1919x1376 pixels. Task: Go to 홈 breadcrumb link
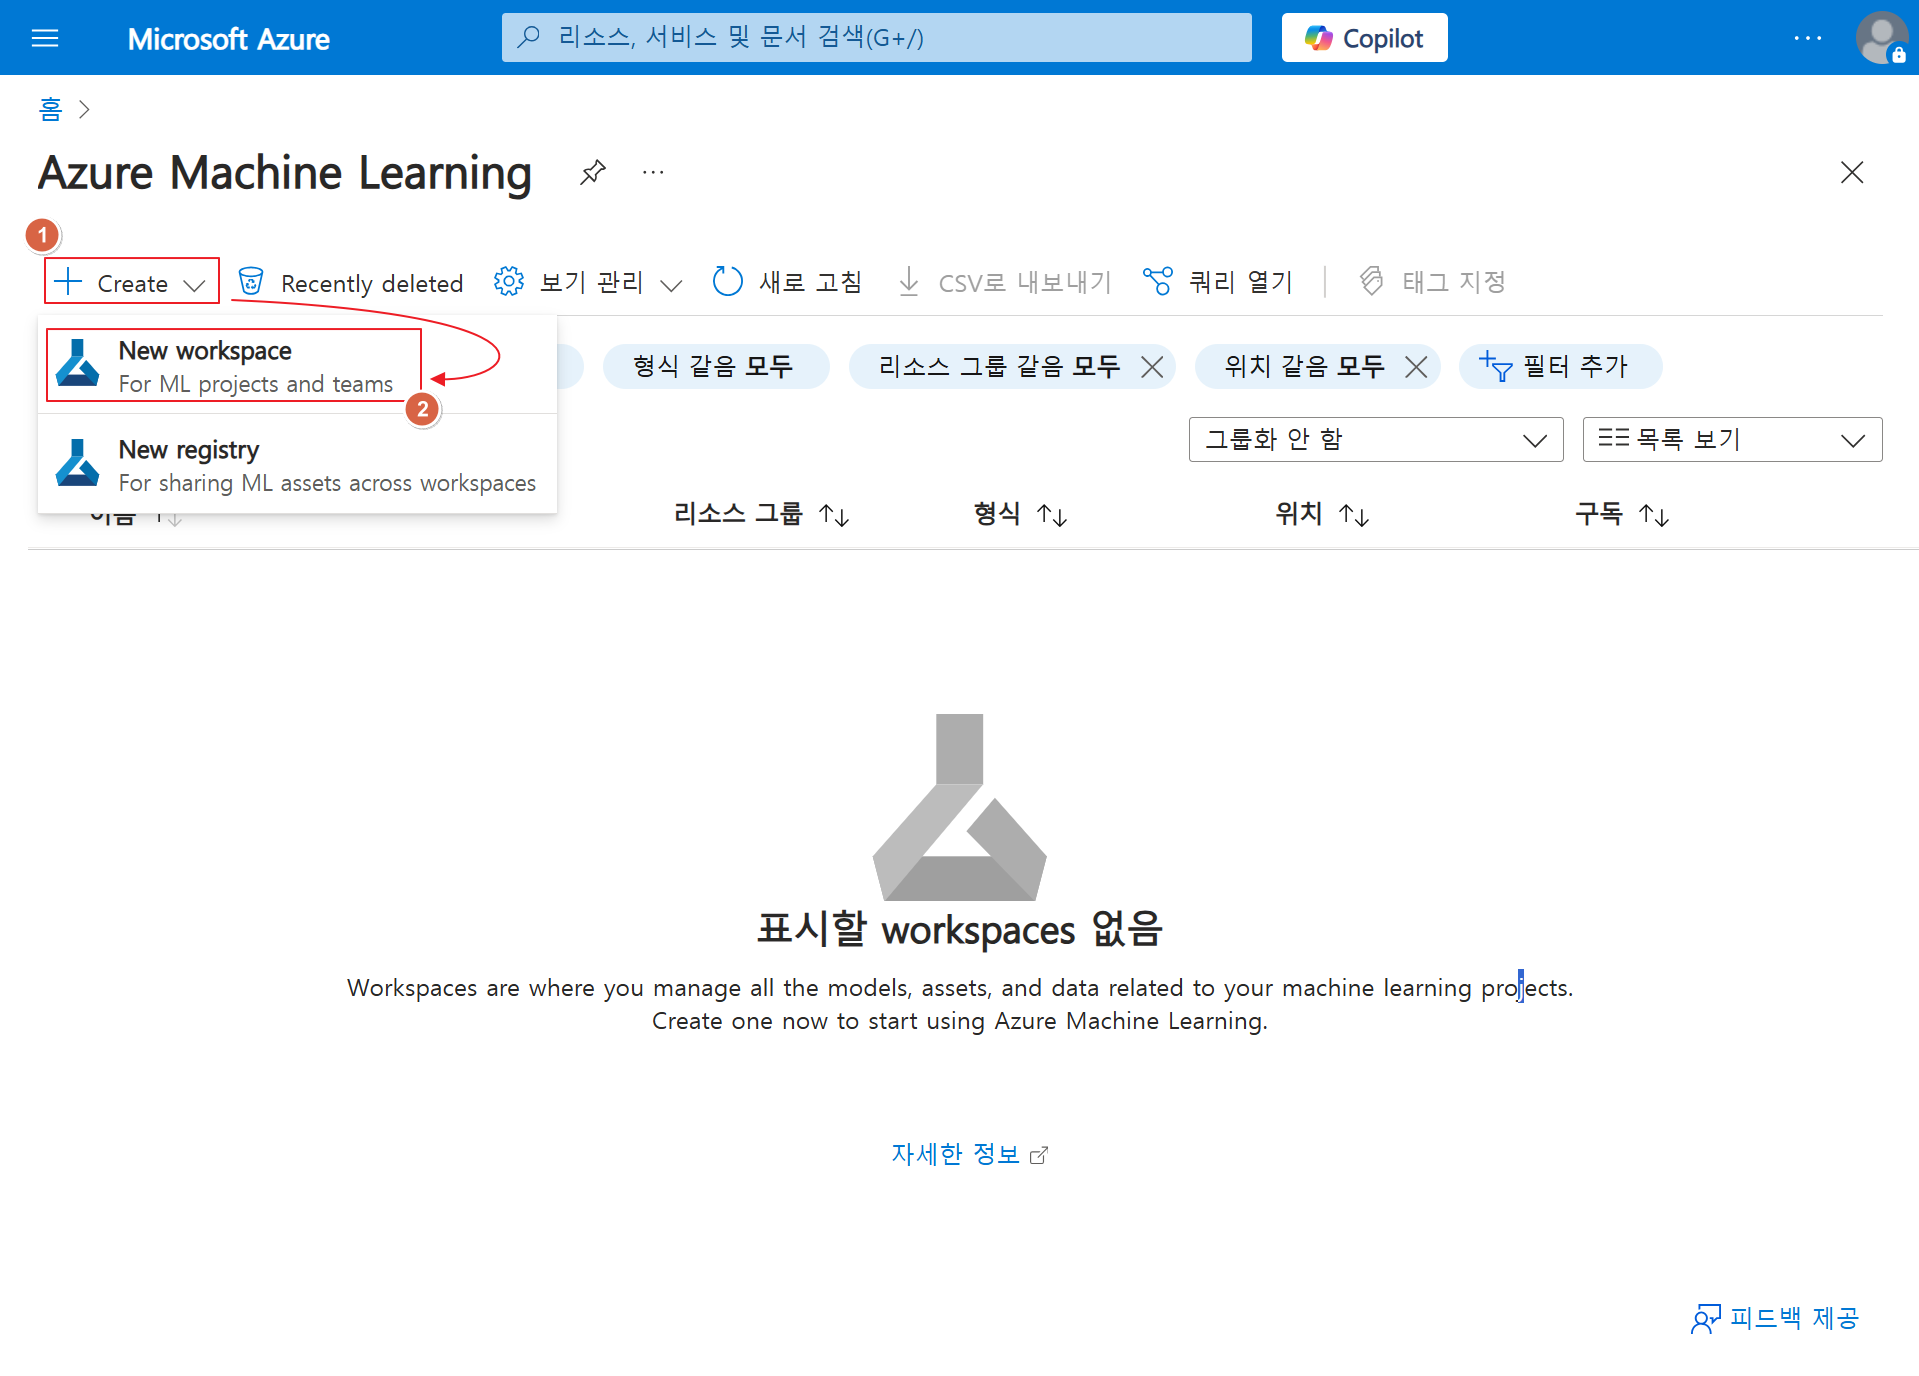pos(50,109)
